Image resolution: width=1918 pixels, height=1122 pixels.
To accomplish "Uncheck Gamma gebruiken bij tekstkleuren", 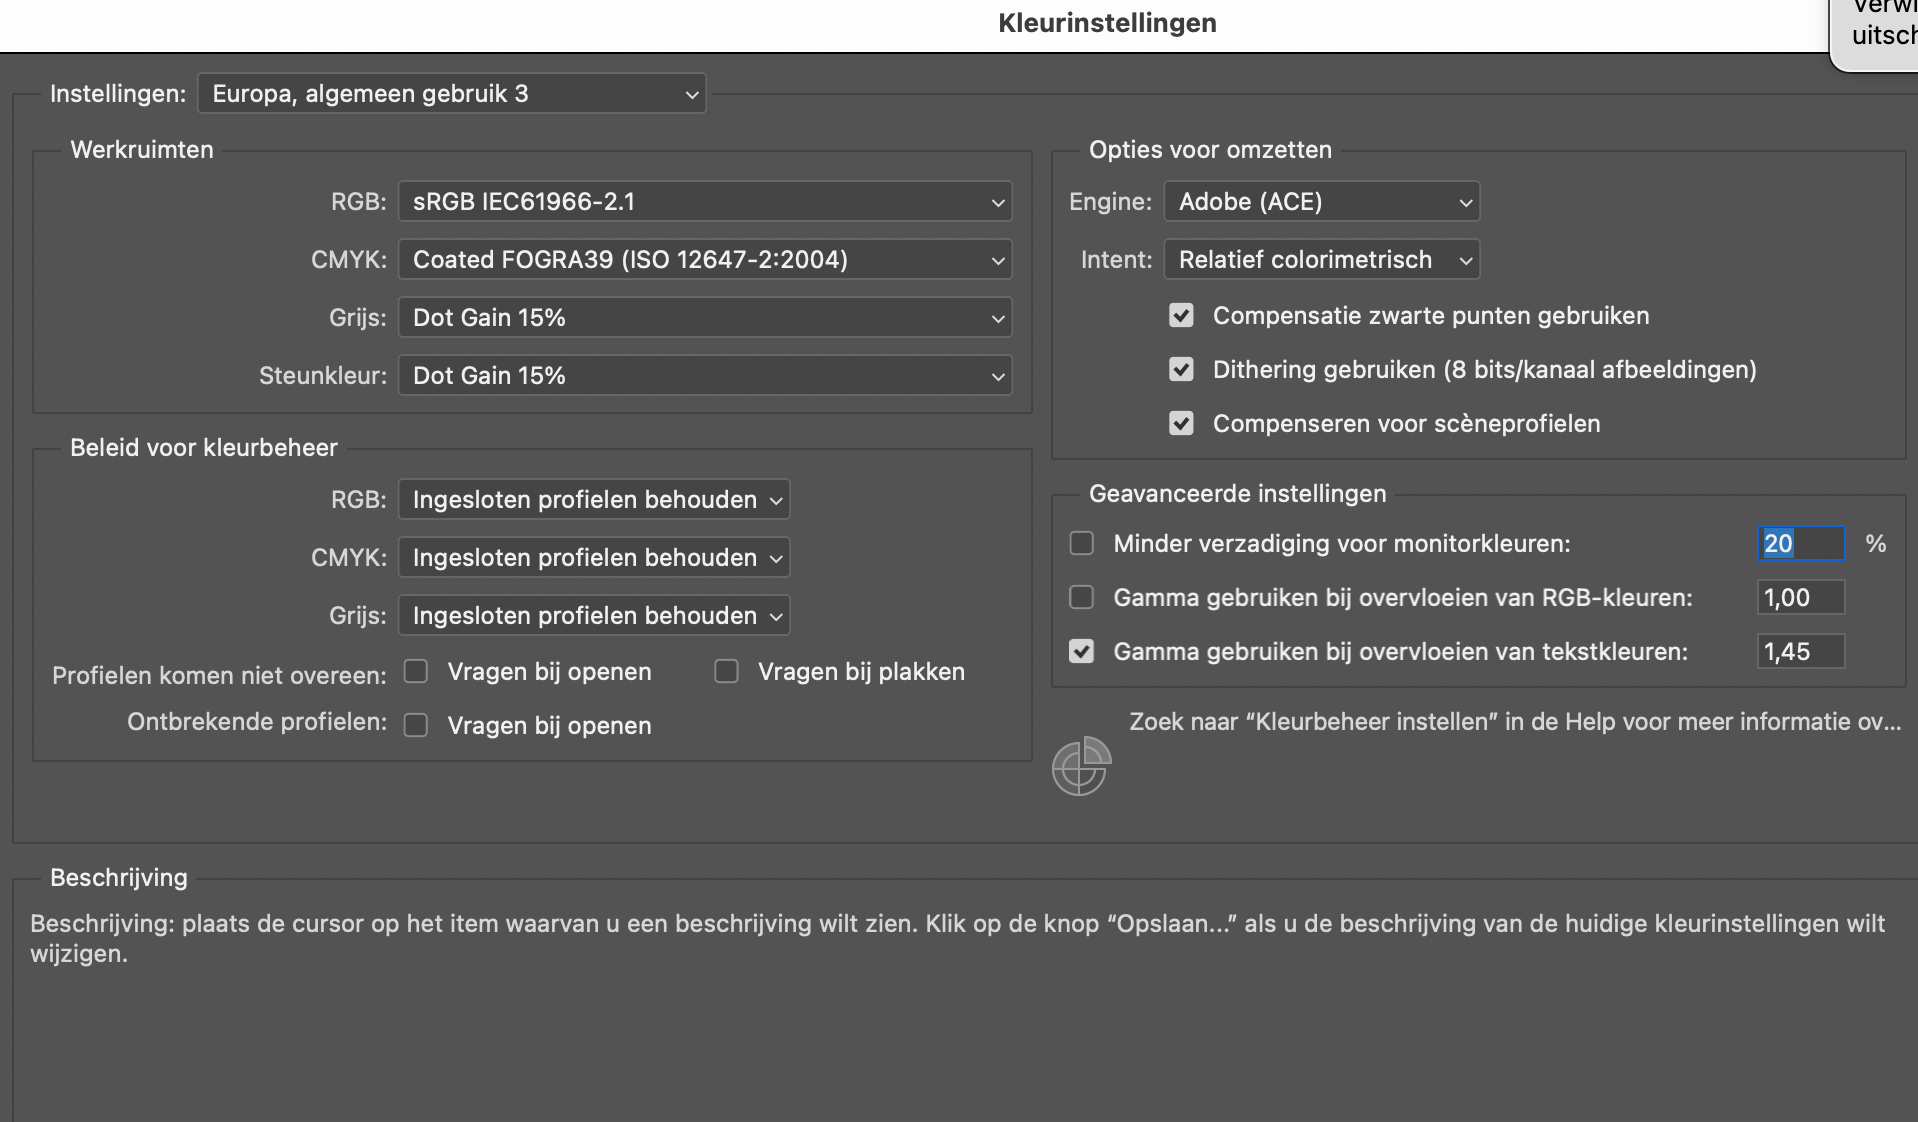I will point(1083,651).
